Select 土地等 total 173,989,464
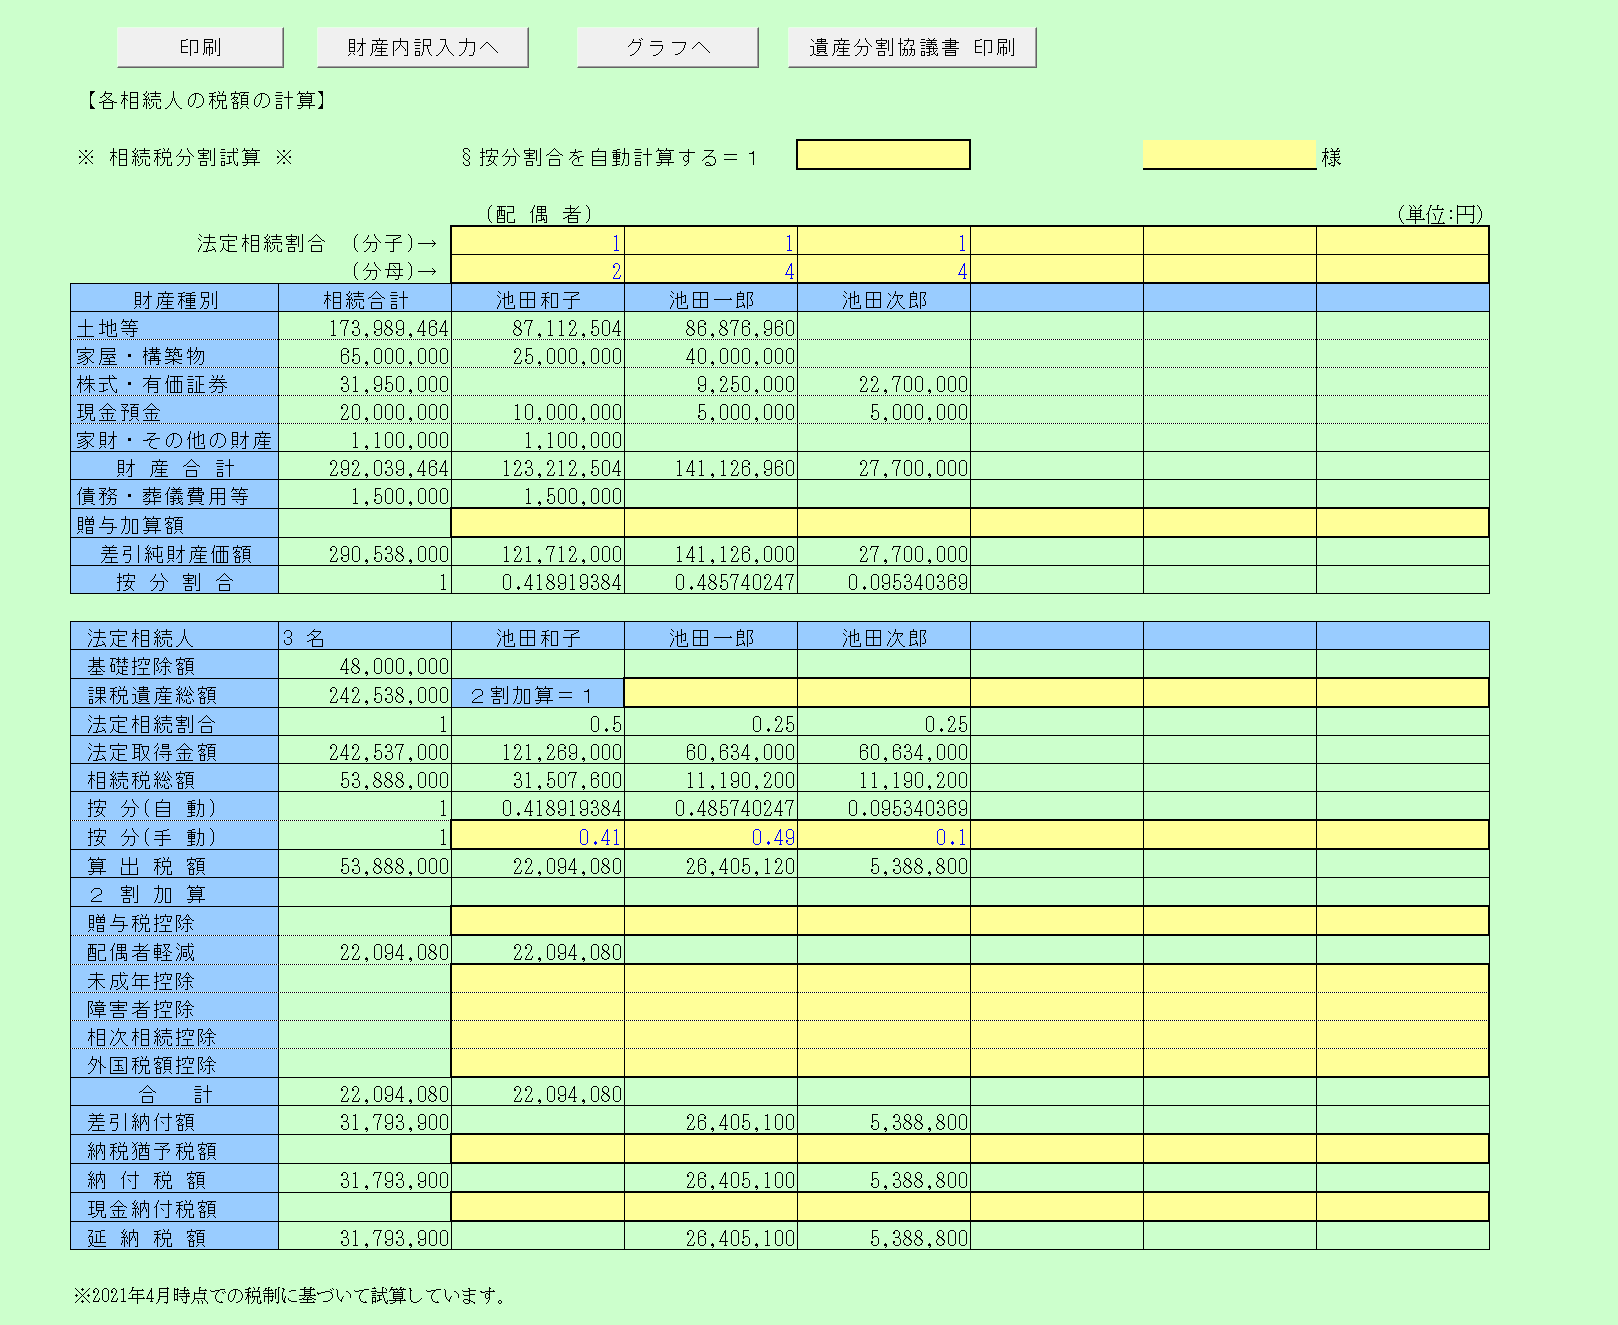The image size is (1618, 1325). [365, 327]
